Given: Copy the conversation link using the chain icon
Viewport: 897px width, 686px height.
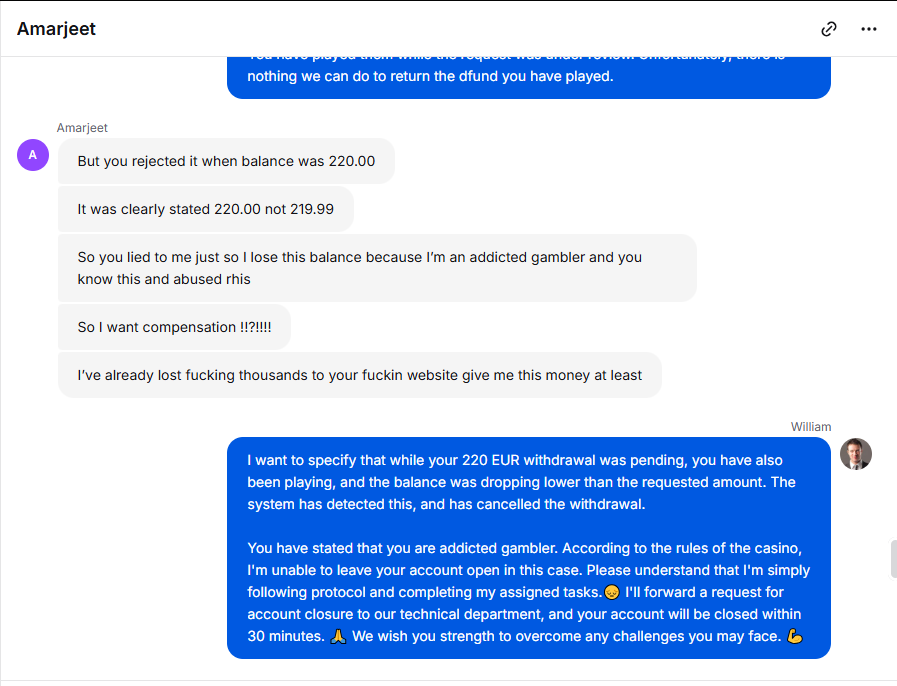Looking at the screenshot, I should pos(828,29).
